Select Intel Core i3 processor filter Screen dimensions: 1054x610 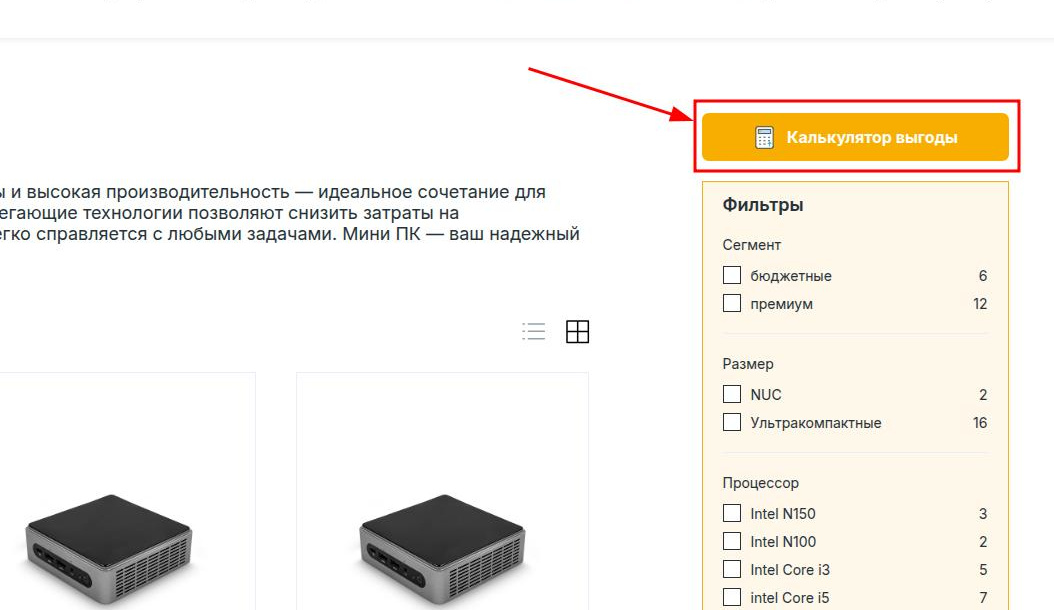pos(732,570)
